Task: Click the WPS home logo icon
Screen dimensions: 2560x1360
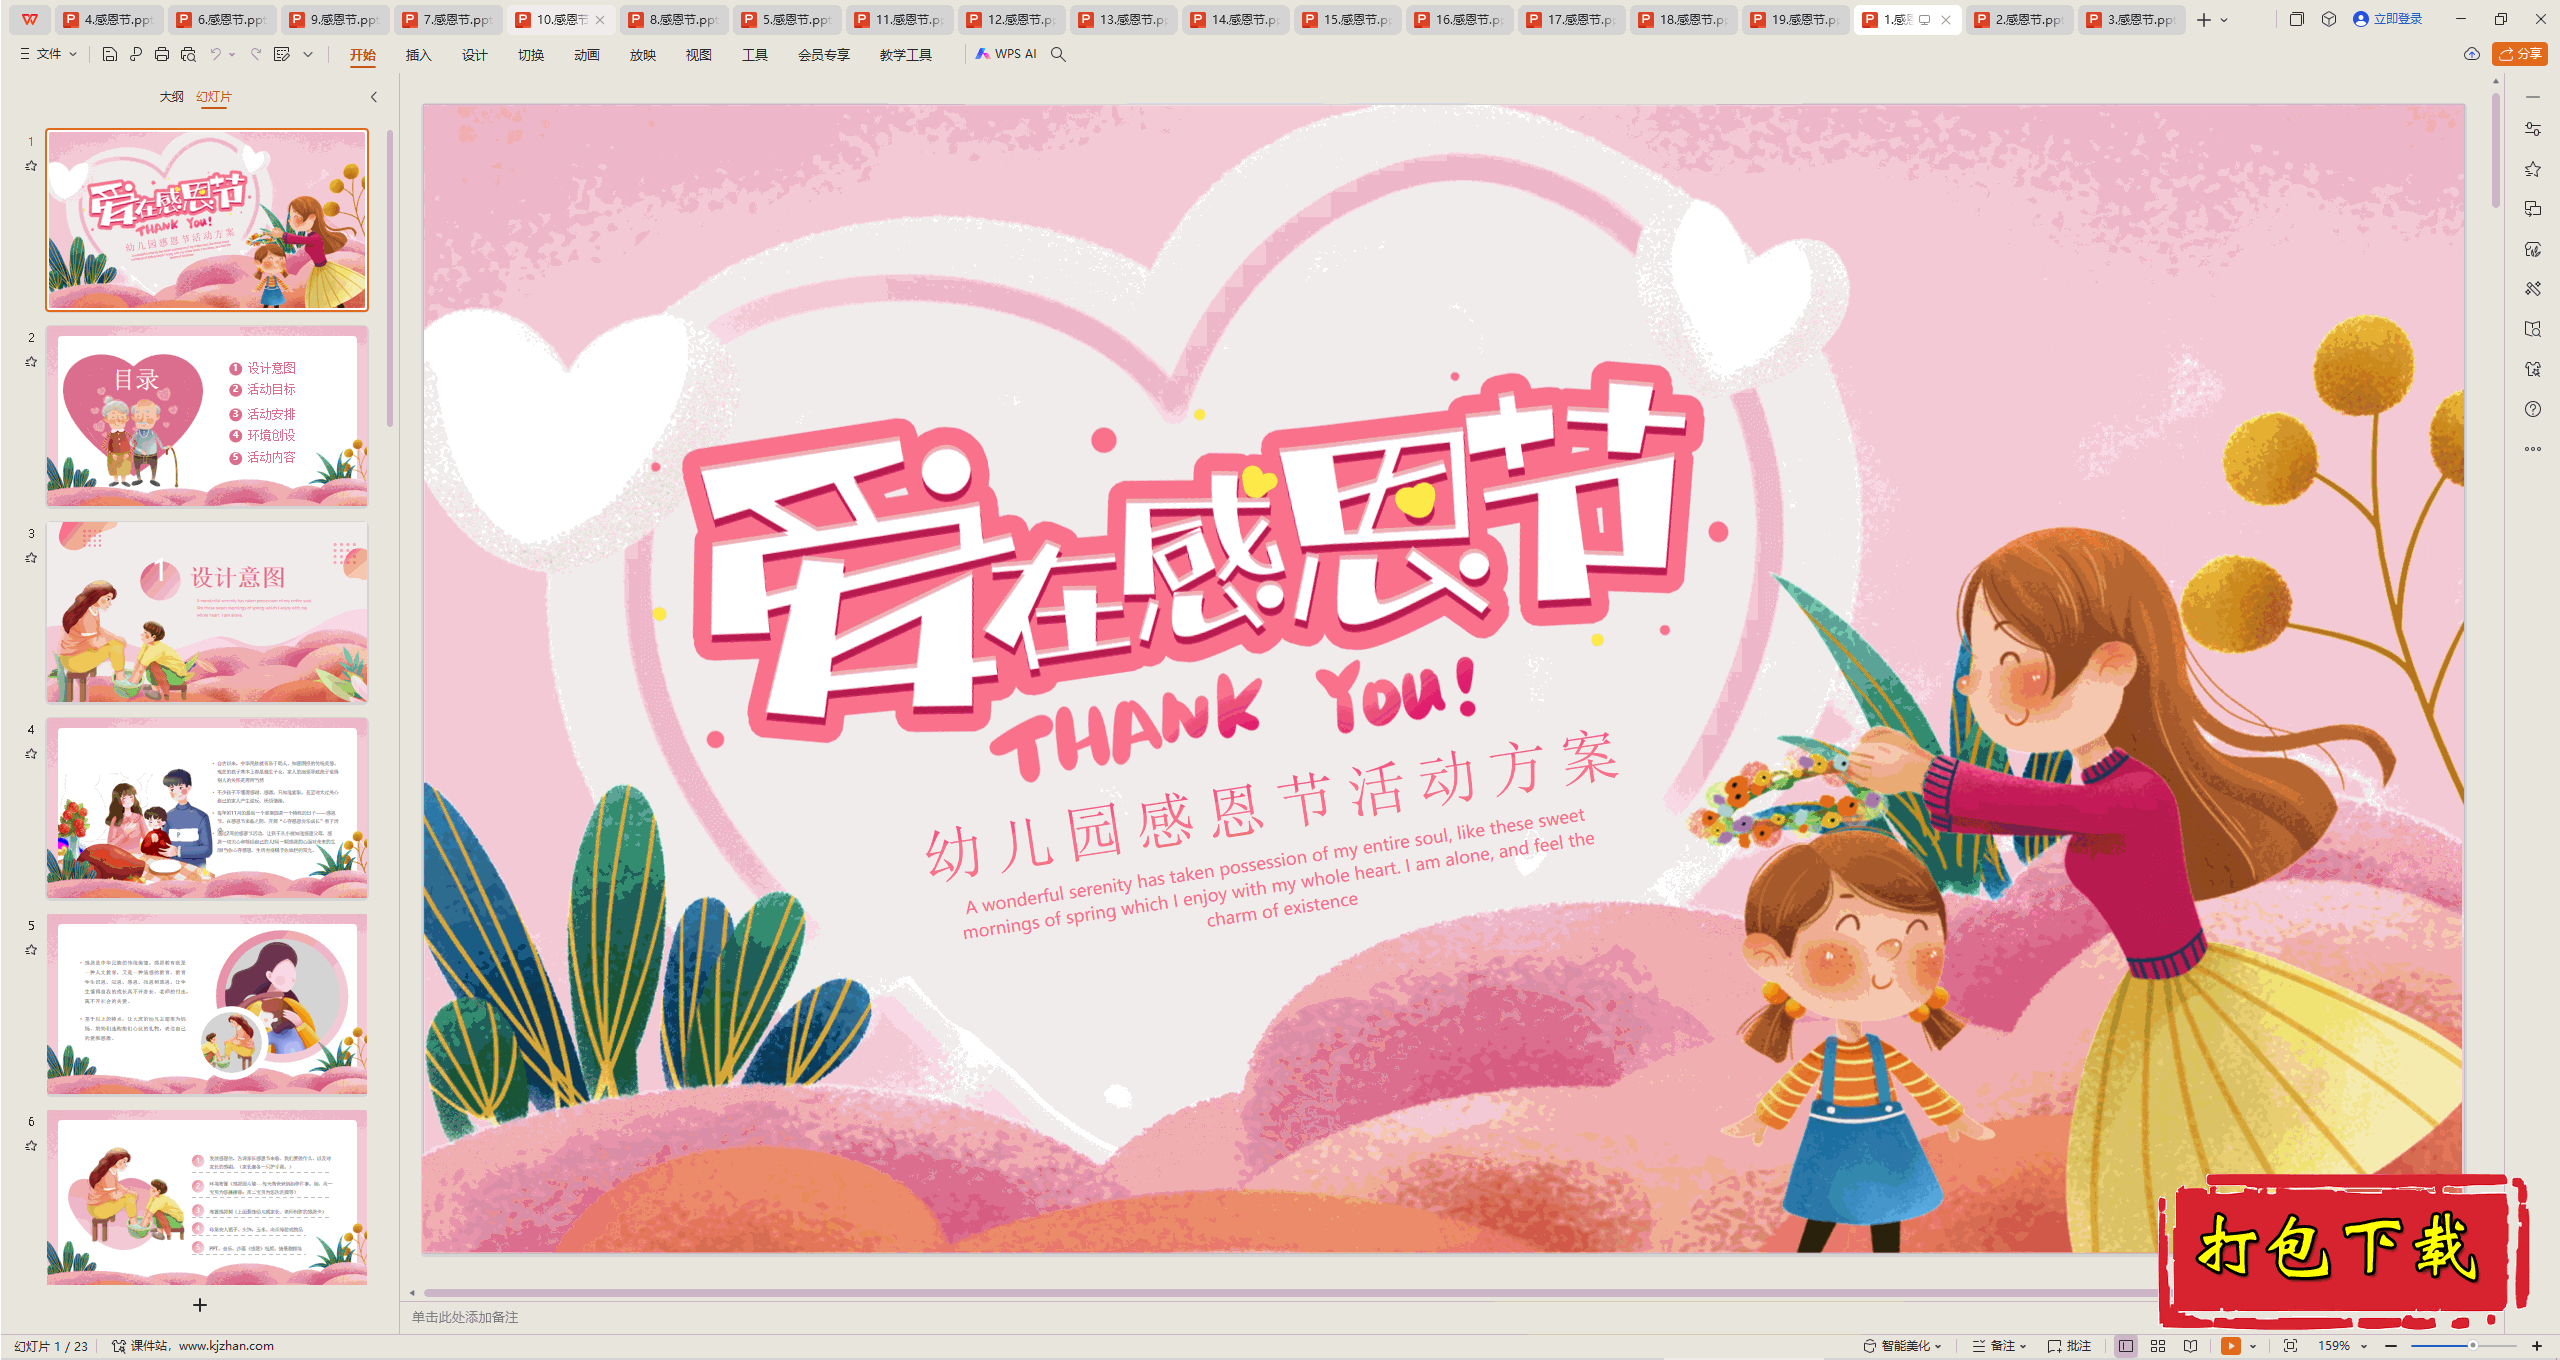Action: tap(30, 19)
